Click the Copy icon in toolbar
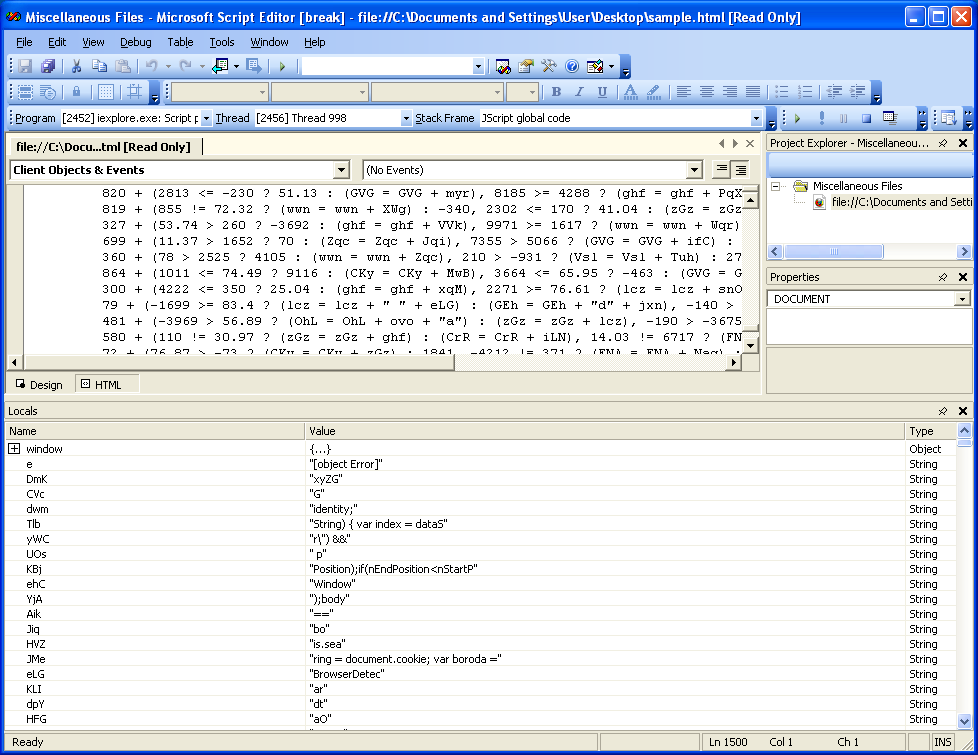 pyautogui.click(x=99, y=66)
